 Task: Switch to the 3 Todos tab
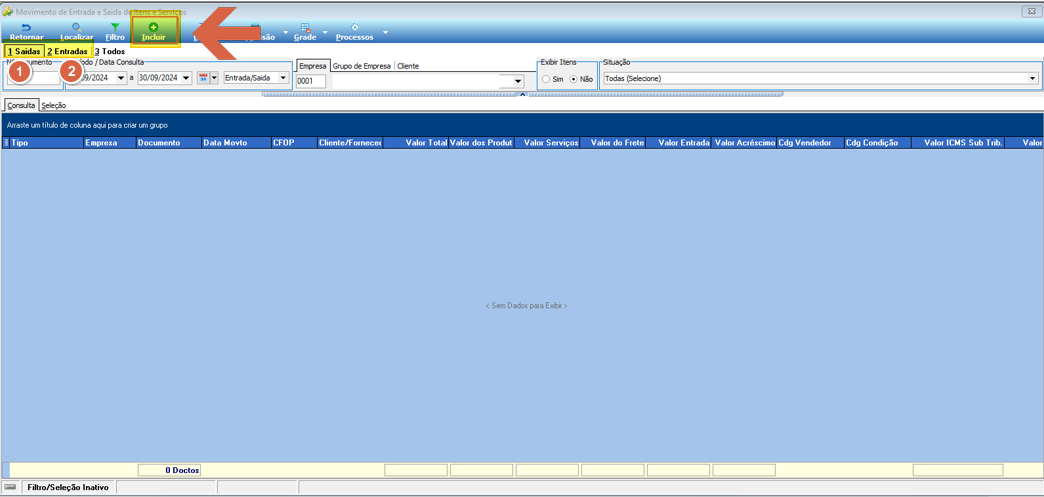pos(109,51)
